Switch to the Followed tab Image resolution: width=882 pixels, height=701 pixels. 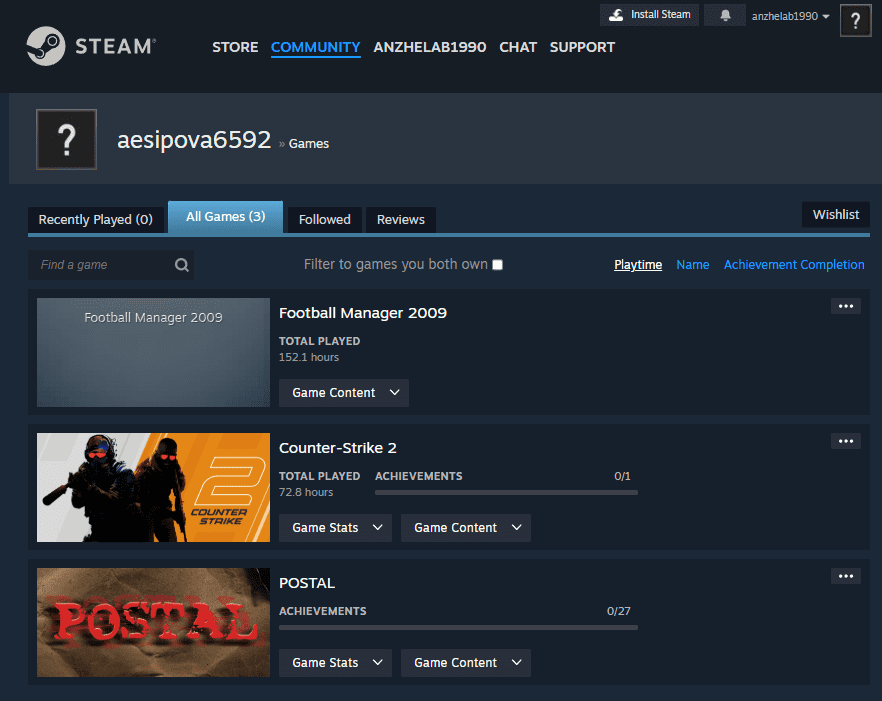(324, 219)
